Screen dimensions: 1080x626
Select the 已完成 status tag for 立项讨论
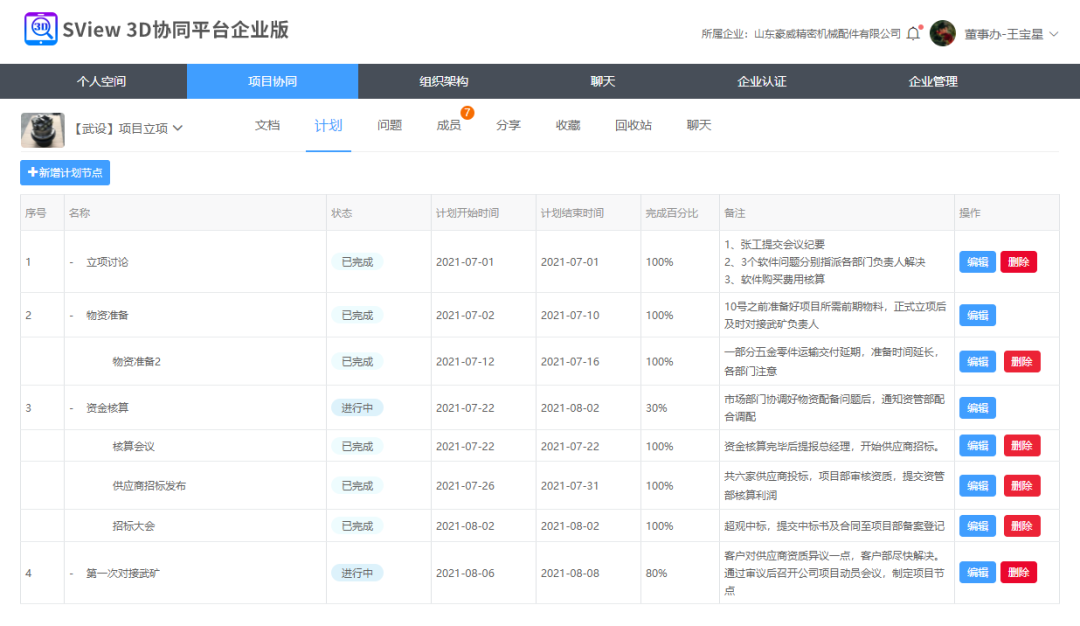[x=357, y=261]
